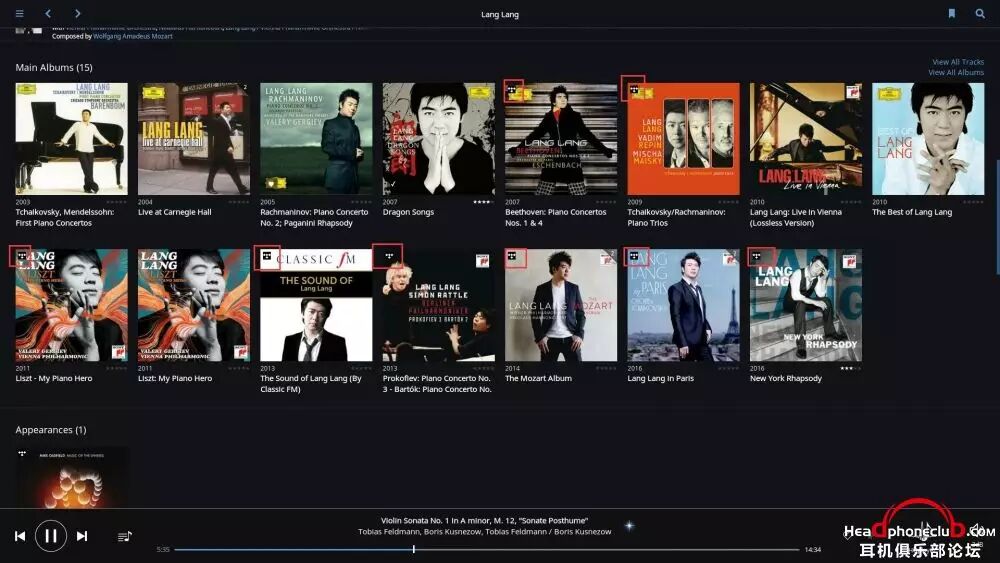Go forward with the right arrow

click(77, 13)
